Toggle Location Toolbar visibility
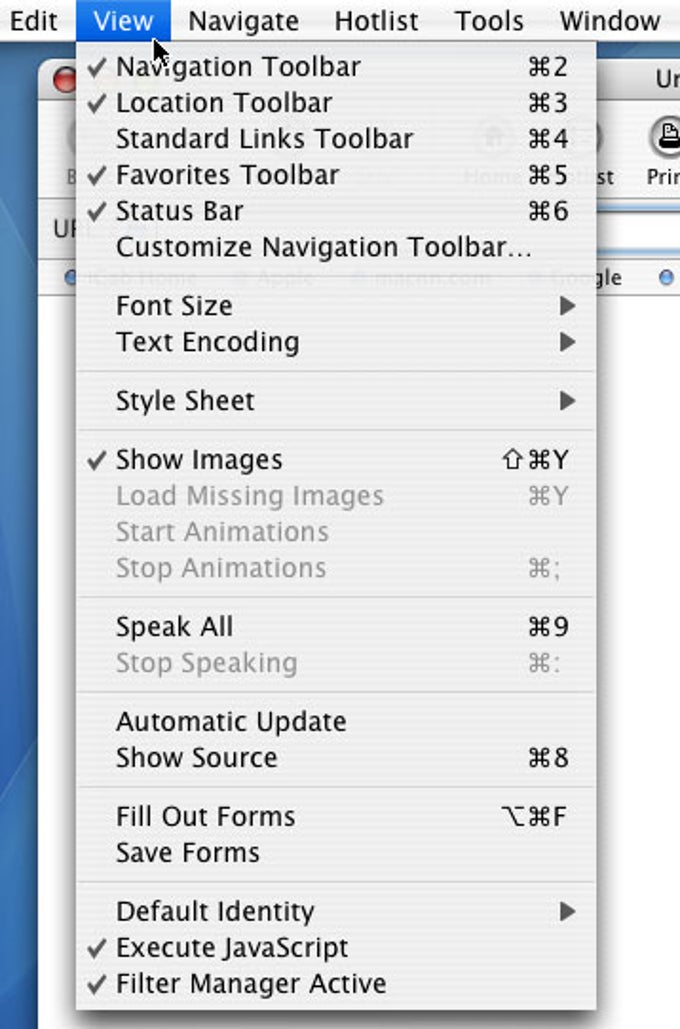The height and width of the screenshot is (1029, 680). [336, 103]
